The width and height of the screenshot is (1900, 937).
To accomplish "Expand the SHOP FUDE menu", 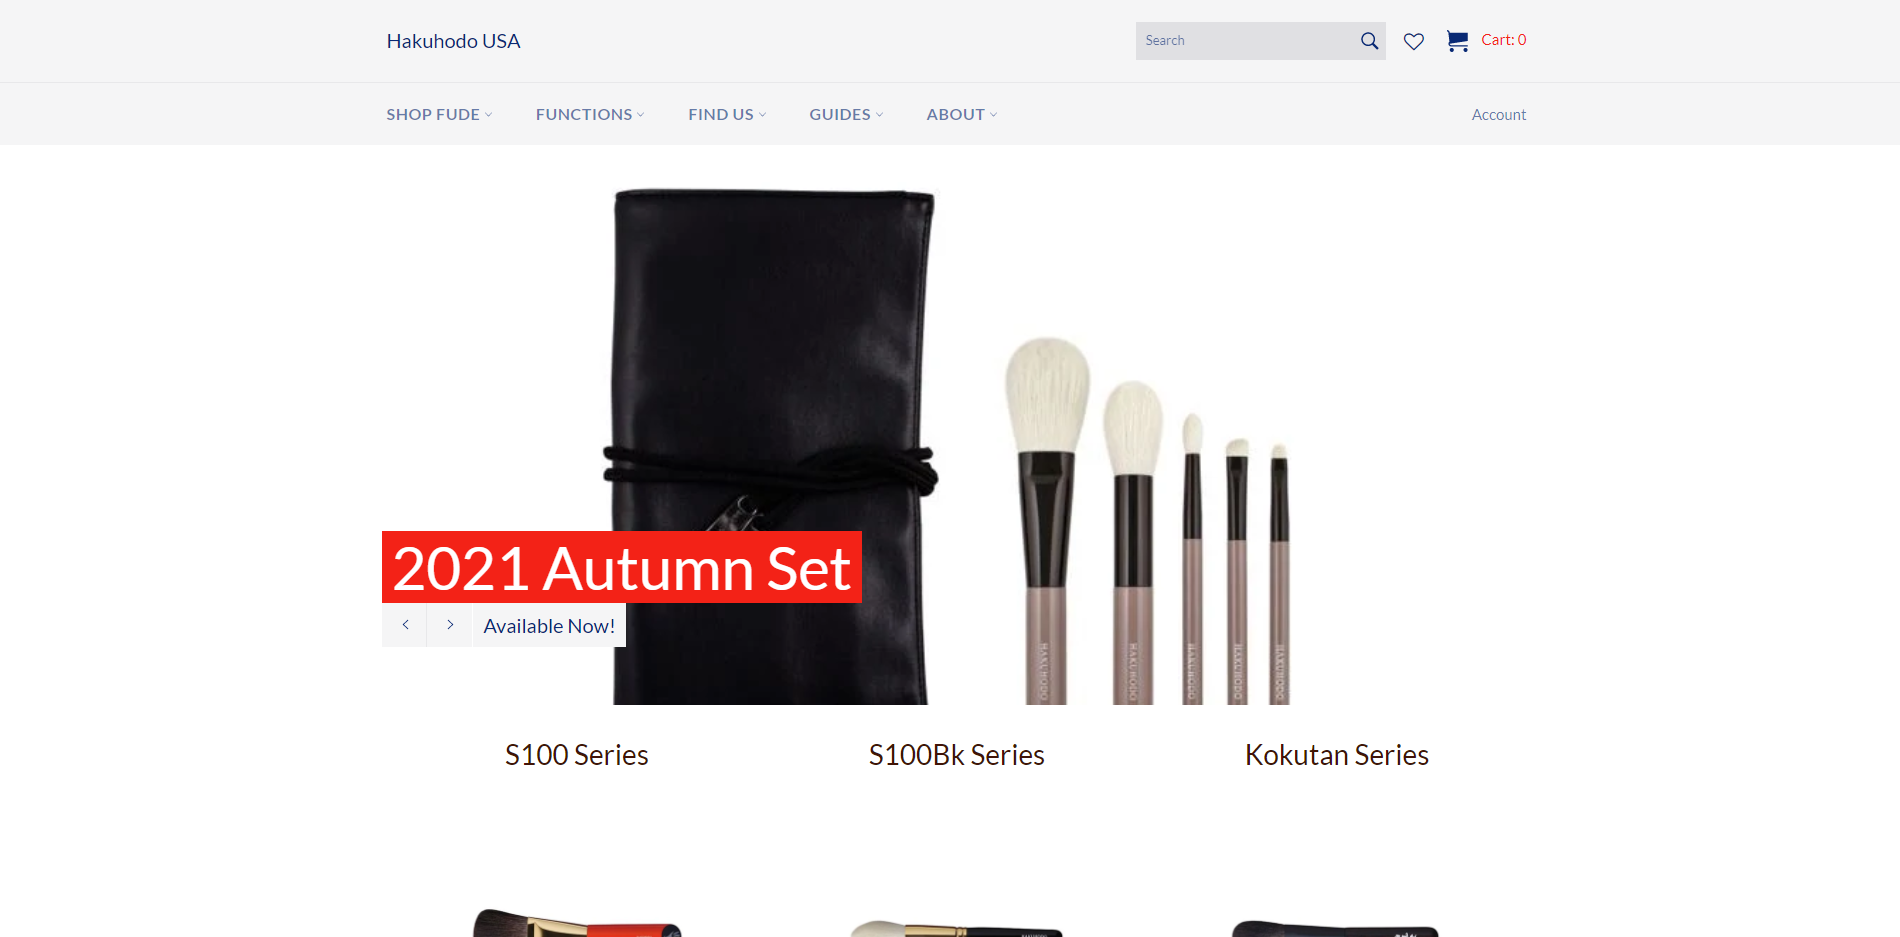I will 439,114.
